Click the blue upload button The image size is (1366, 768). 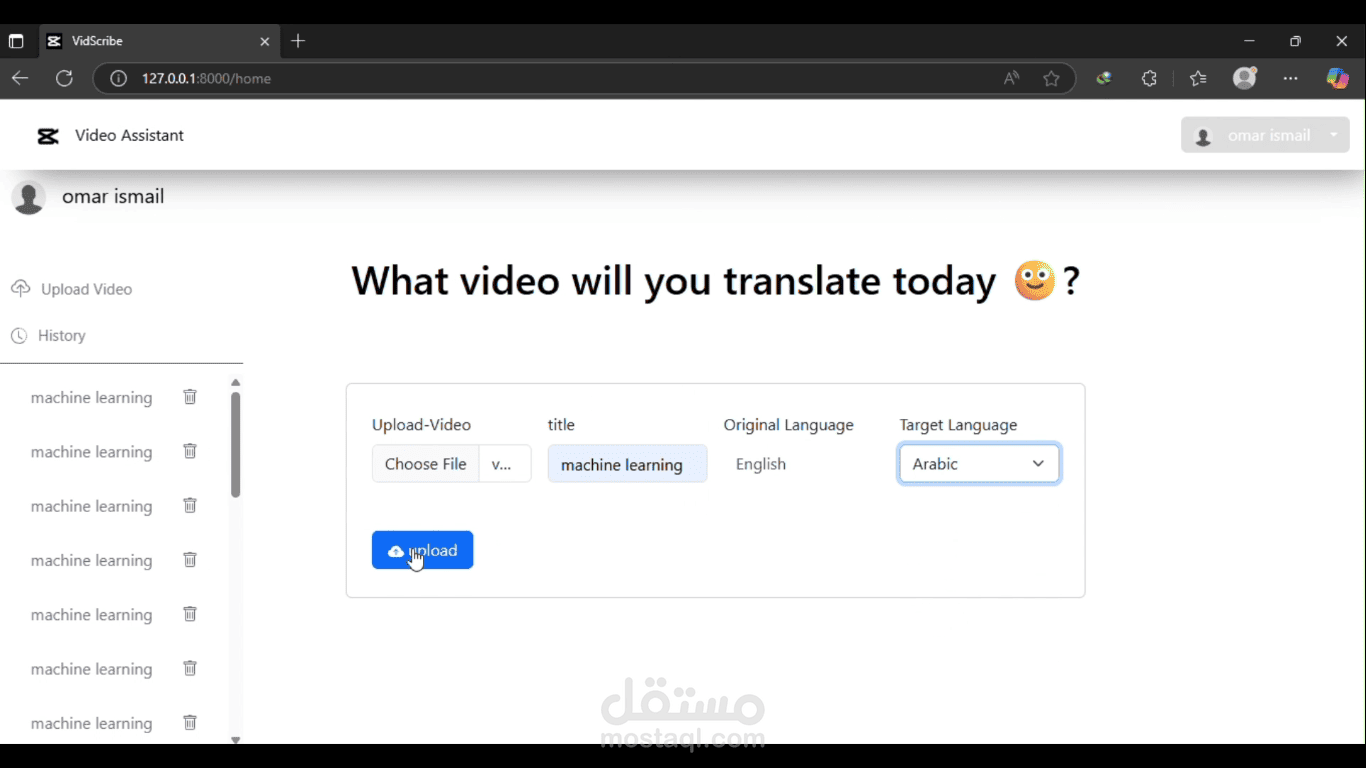(x=422, y=550)
